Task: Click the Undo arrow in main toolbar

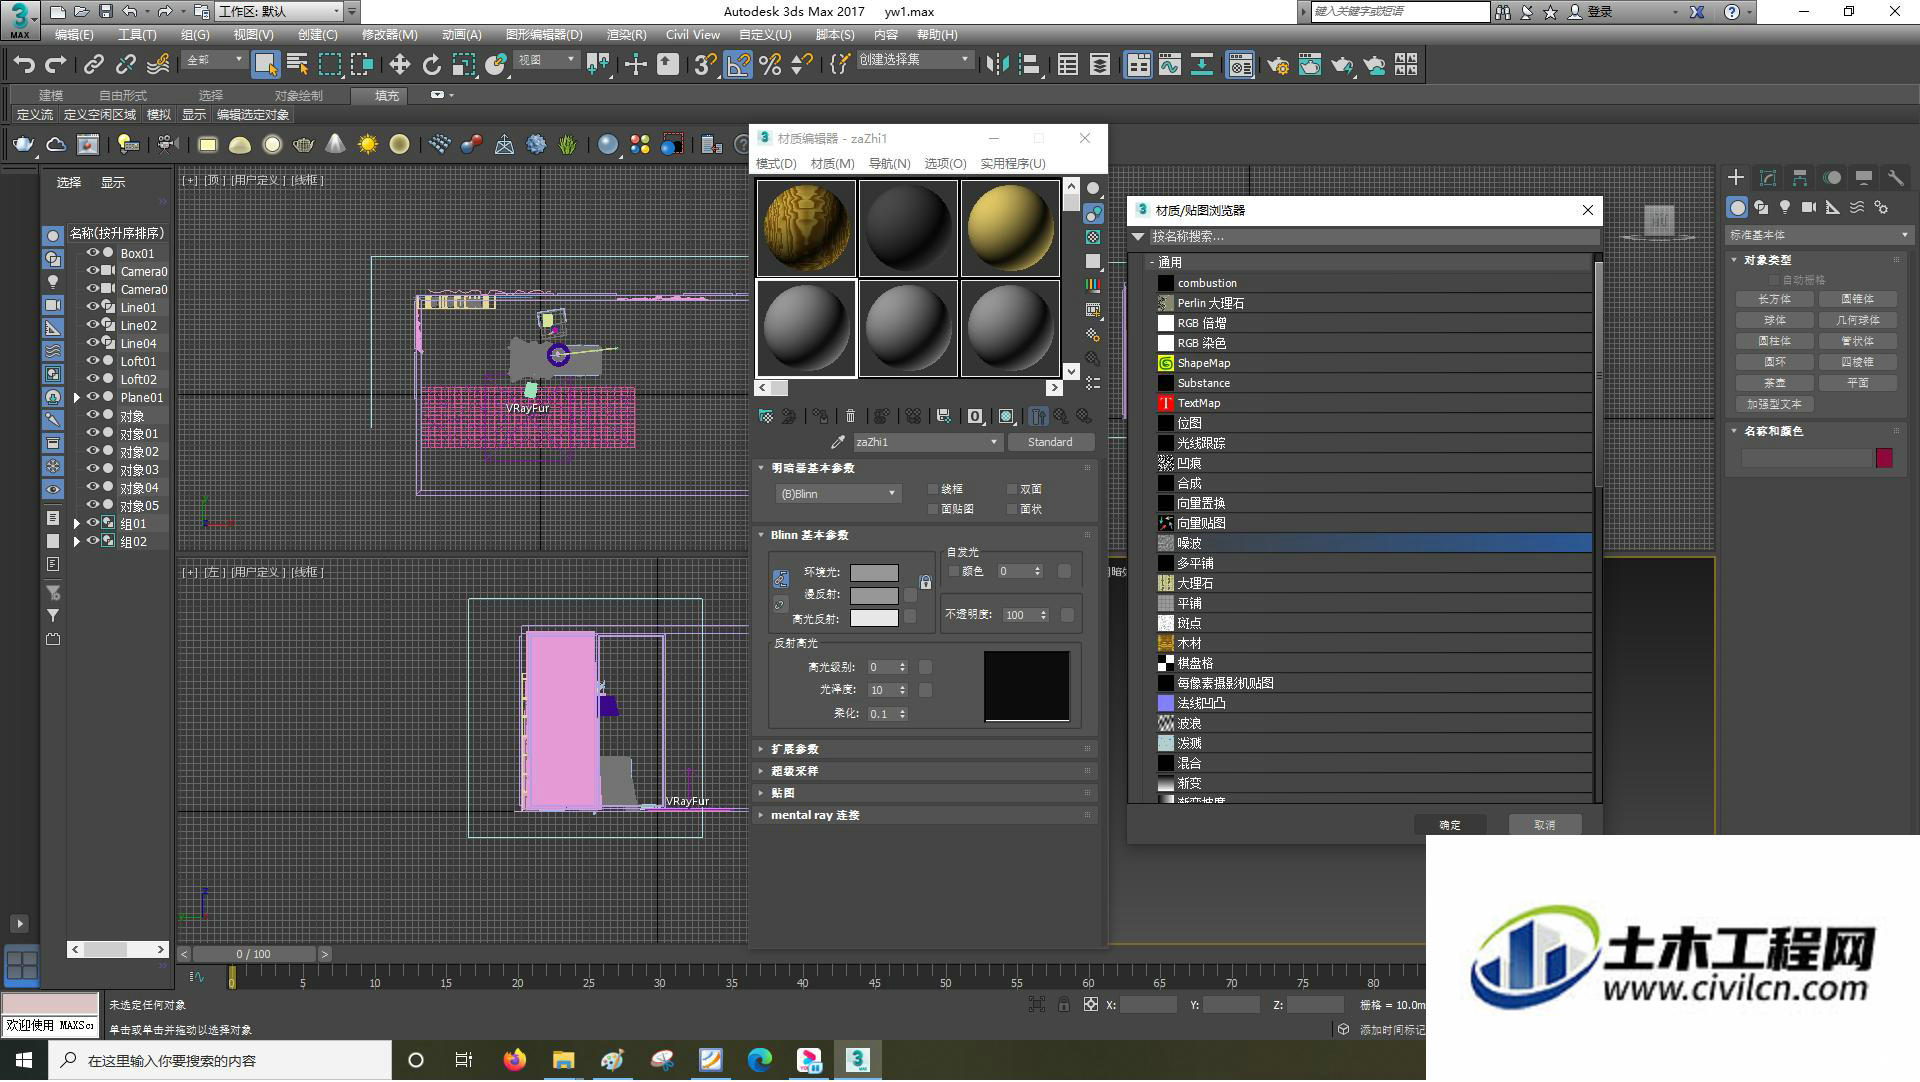Action: (23, 65)
